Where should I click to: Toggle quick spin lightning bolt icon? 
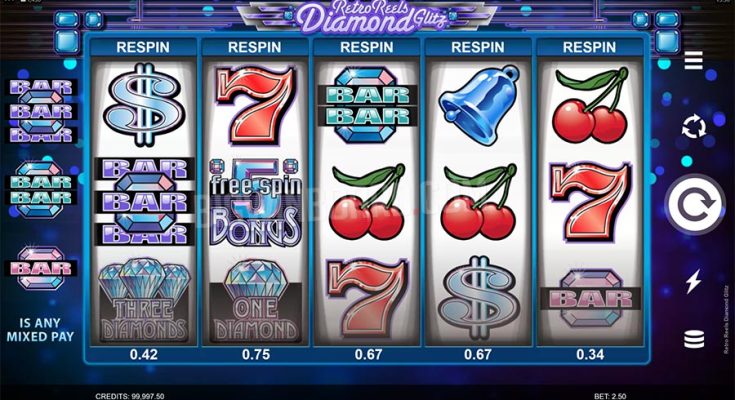tap(693, 281)
